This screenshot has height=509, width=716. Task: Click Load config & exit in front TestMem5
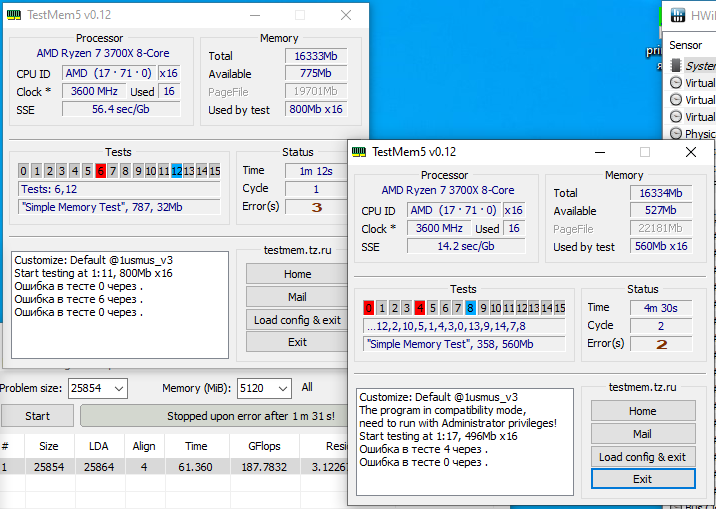click(x=643, y=457)
